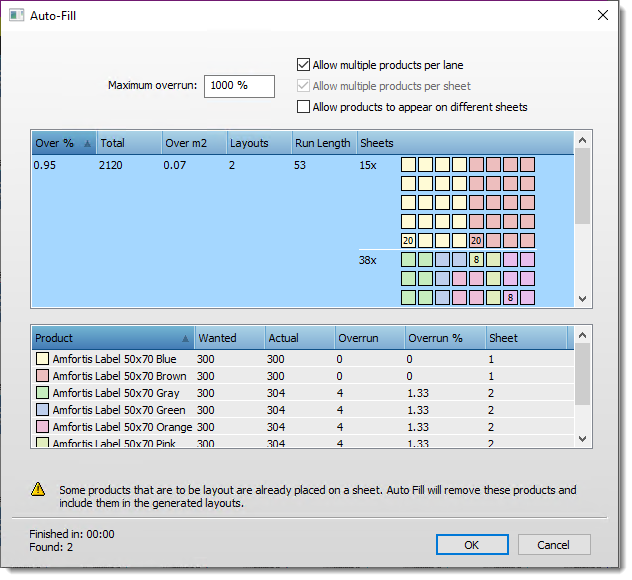632x580 pixels.
Task: Sort by the Overrun column header
Action: click(370, 338)
